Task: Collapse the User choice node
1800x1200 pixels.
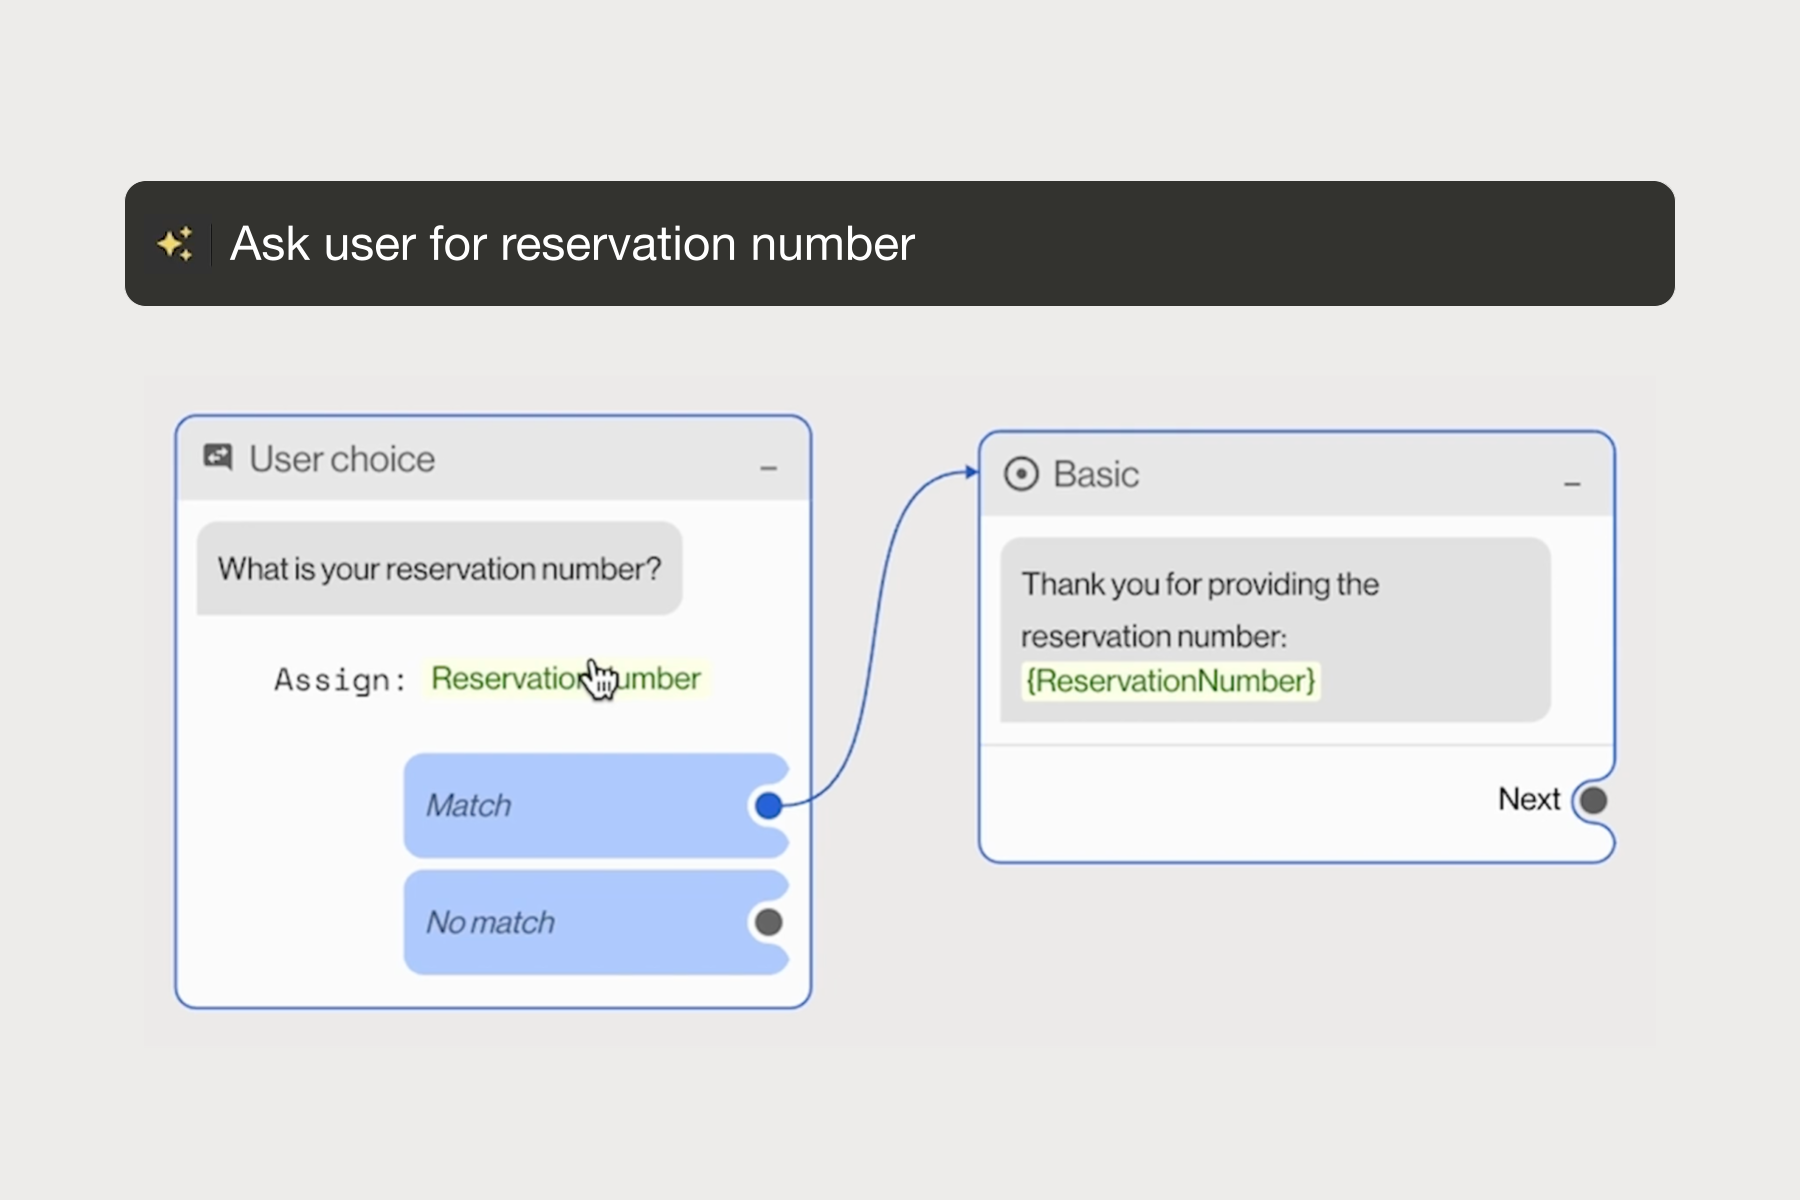Action: point(768,467)
